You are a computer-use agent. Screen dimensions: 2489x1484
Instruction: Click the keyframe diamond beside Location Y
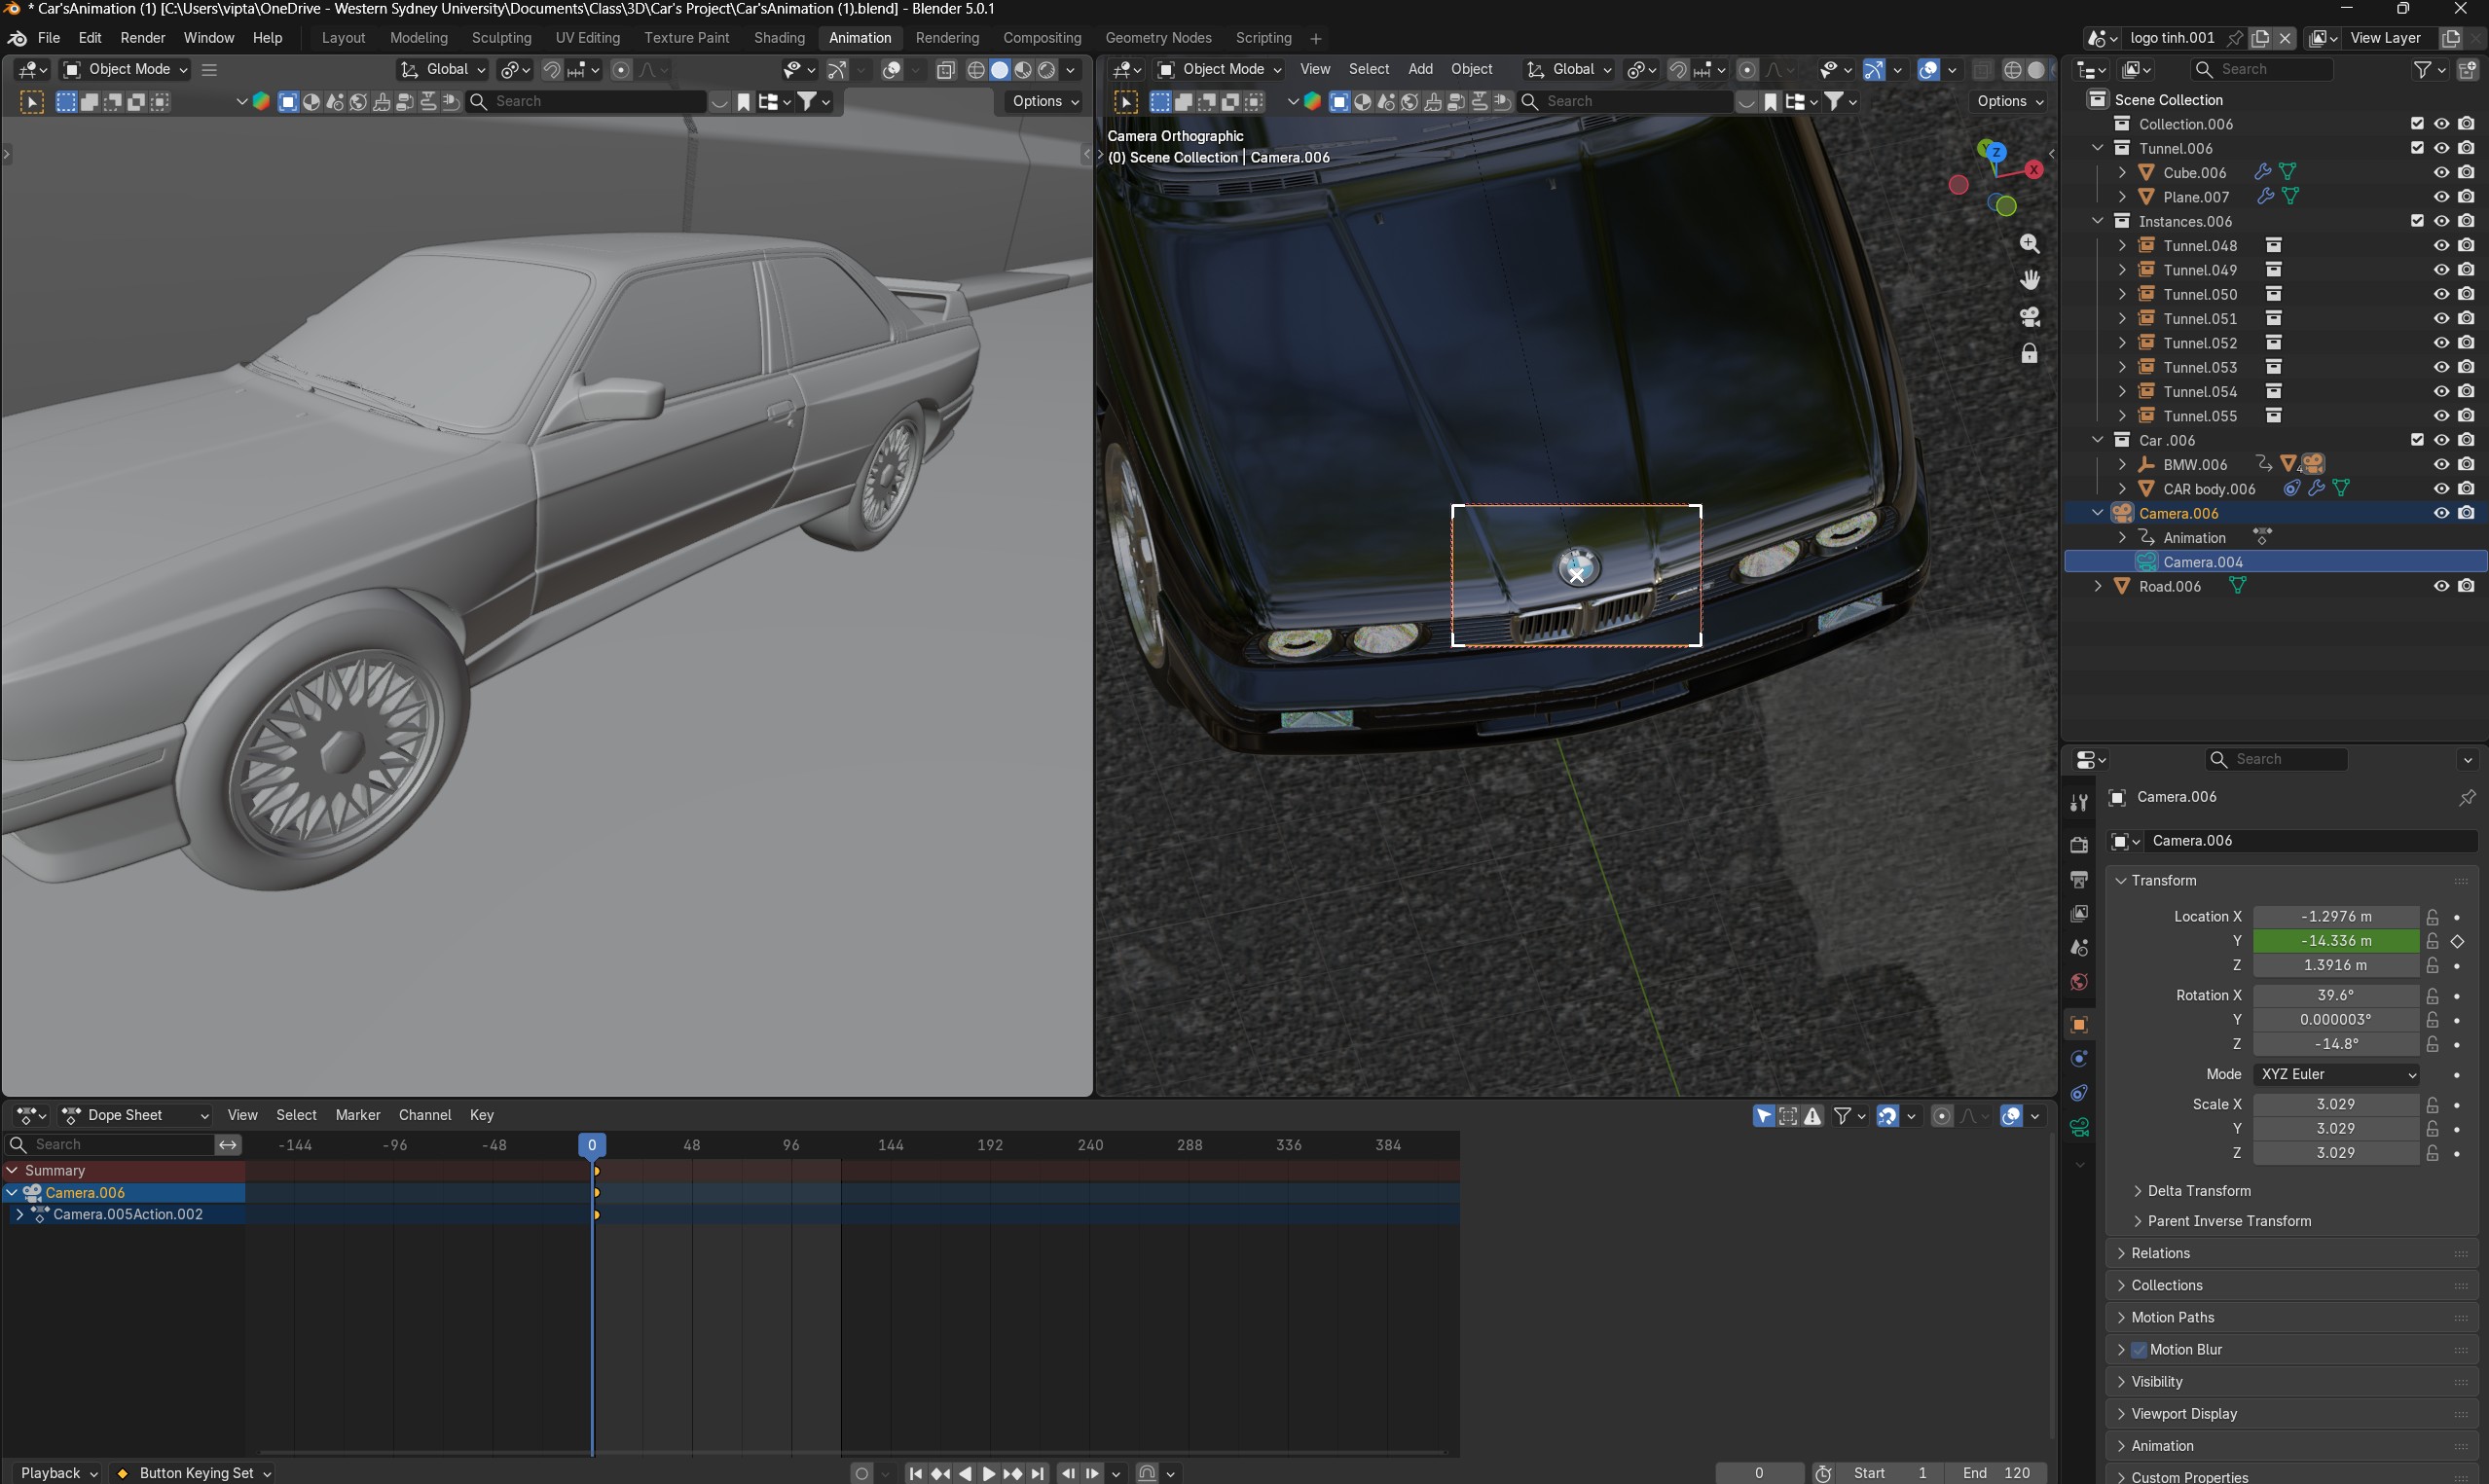point(2457,941)
